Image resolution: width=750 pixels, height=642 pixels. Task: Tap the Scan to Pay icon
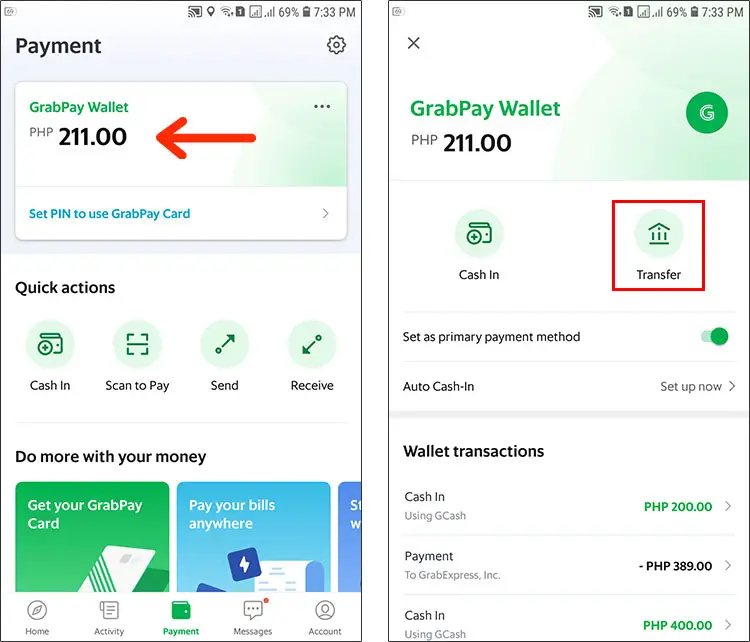137,344
